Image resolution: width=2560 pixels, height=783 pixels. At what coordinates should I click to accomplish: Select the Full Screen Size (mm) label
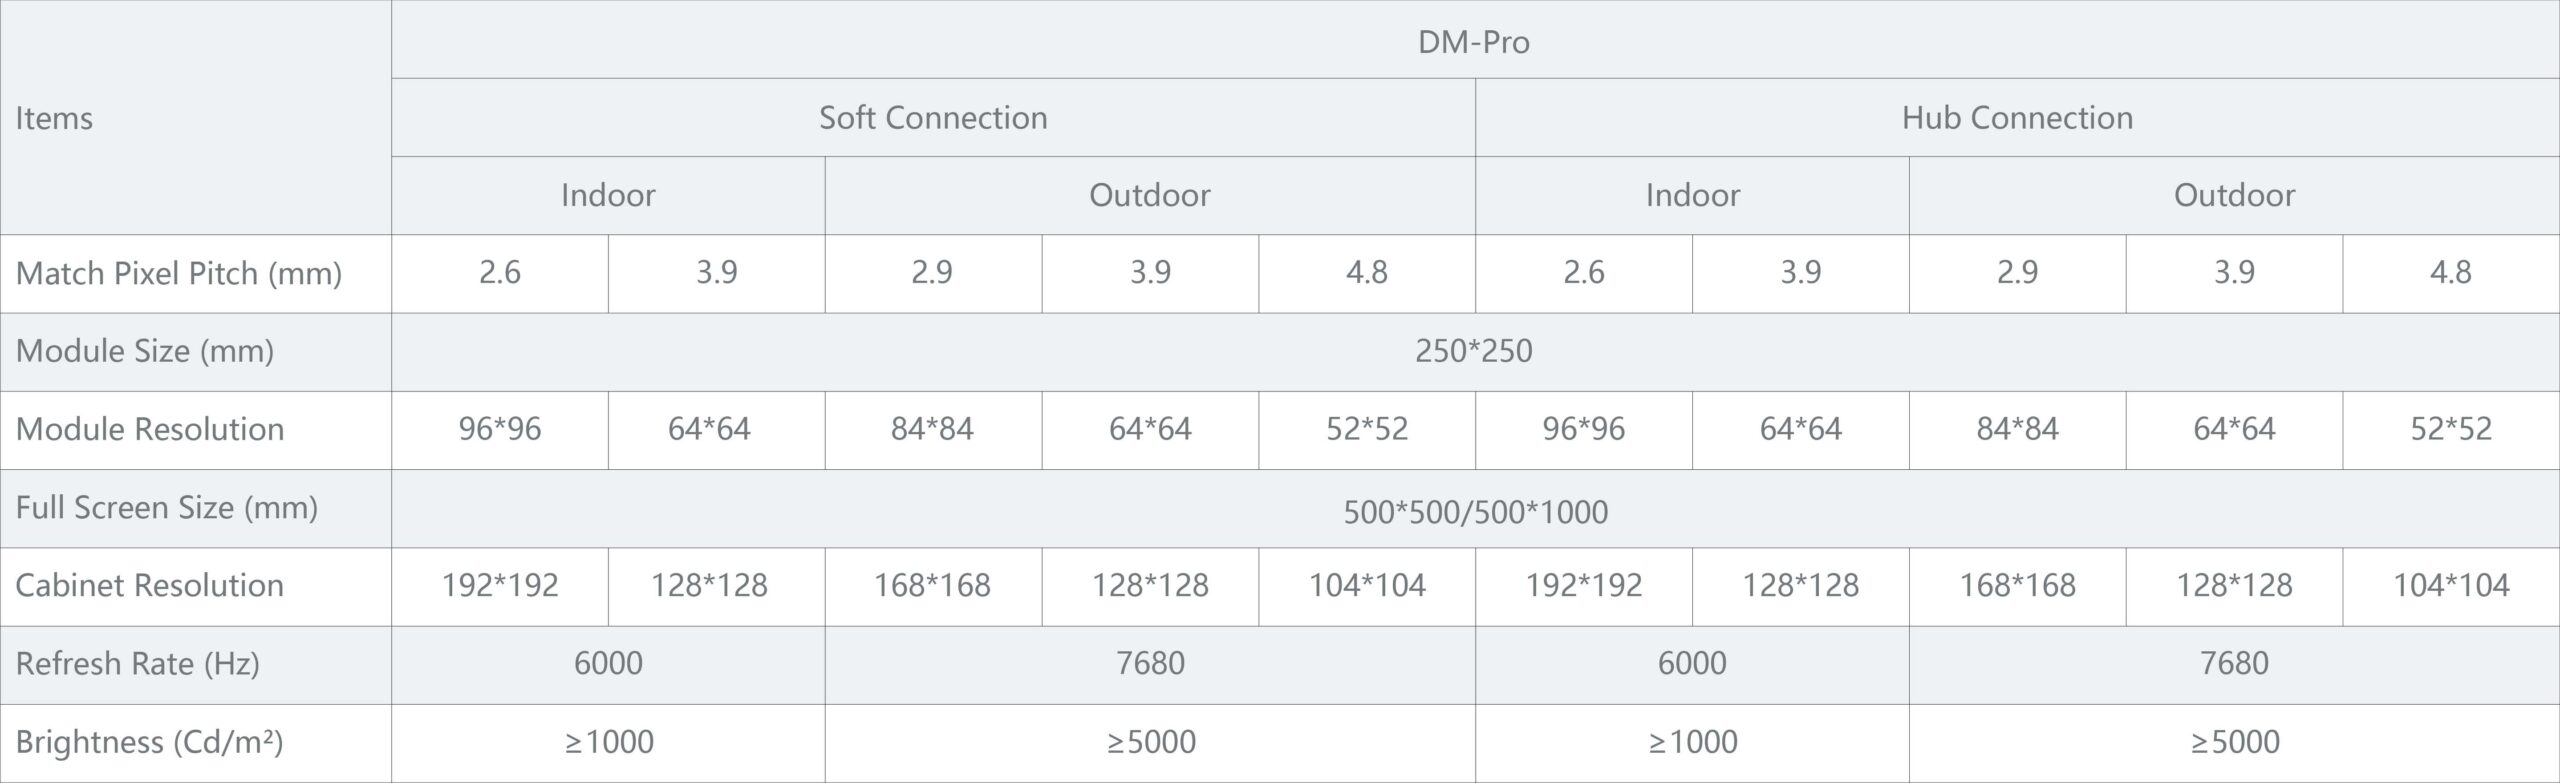[x=167, y=508]
